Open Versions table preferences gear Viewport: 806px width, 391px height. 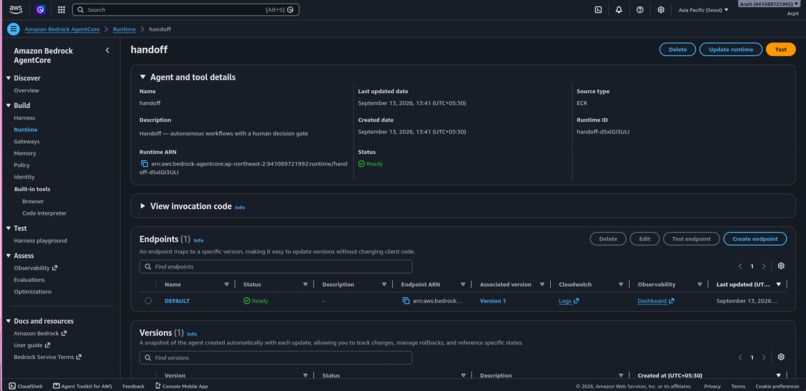(x=781, y=357)
